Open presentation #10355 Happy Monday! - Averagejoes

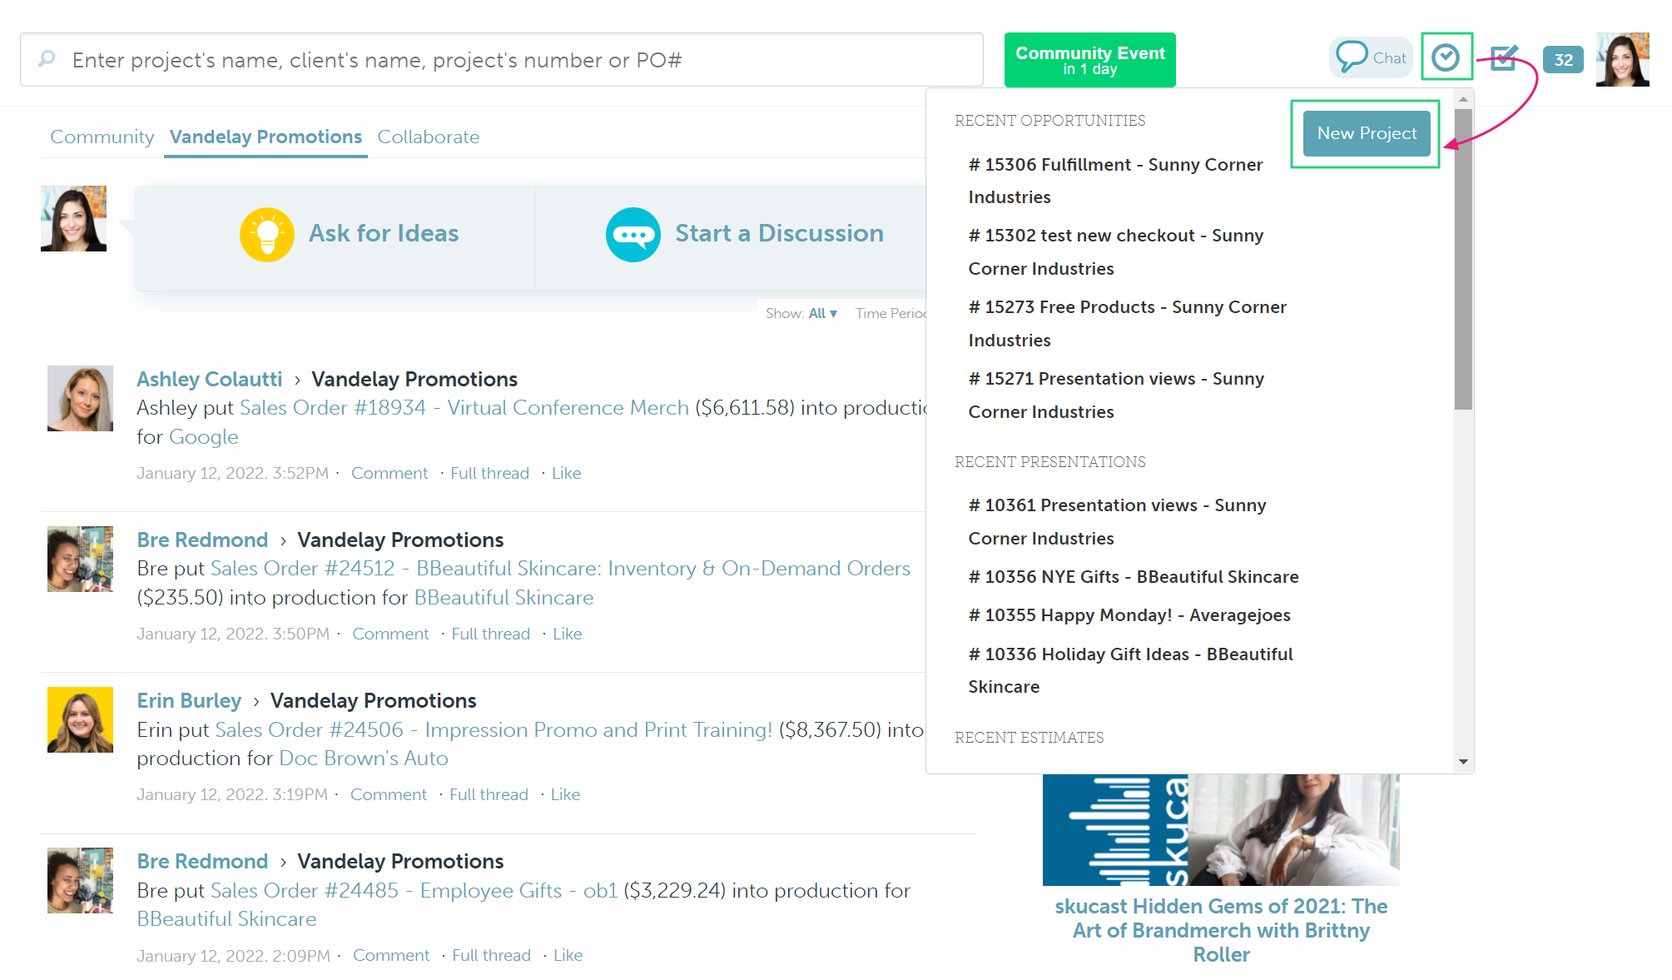pos(1129,615)
